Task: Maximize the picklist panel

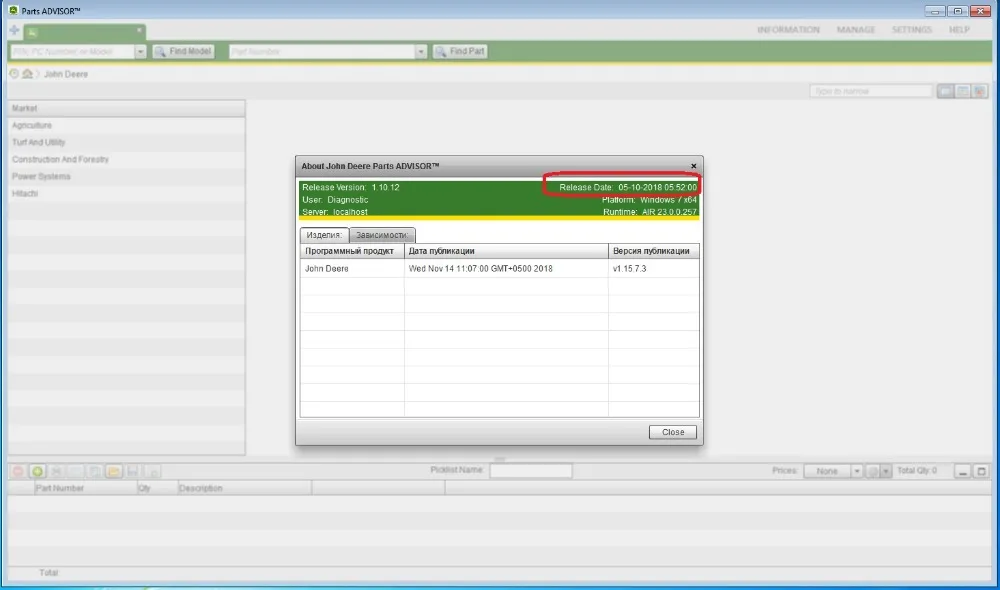Action: click(x=982, y=471)
